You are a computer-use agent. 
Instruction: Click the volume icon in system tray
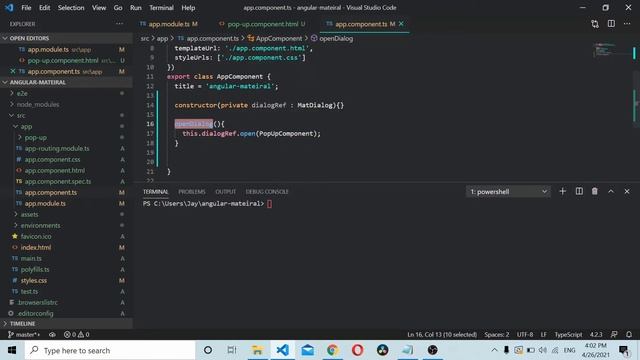pyautogui.click(x=542, y=350)
